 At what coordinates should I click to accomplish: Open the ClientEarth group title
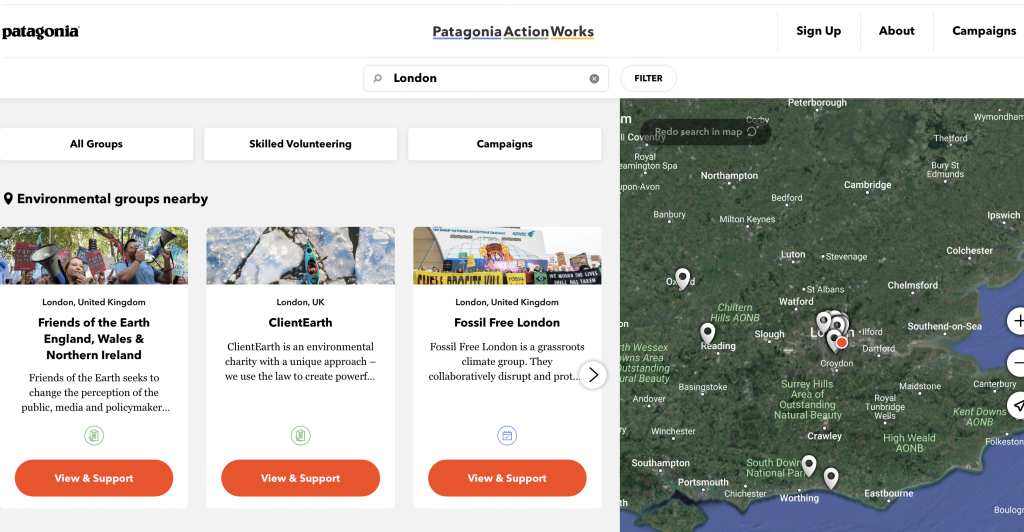300,322
